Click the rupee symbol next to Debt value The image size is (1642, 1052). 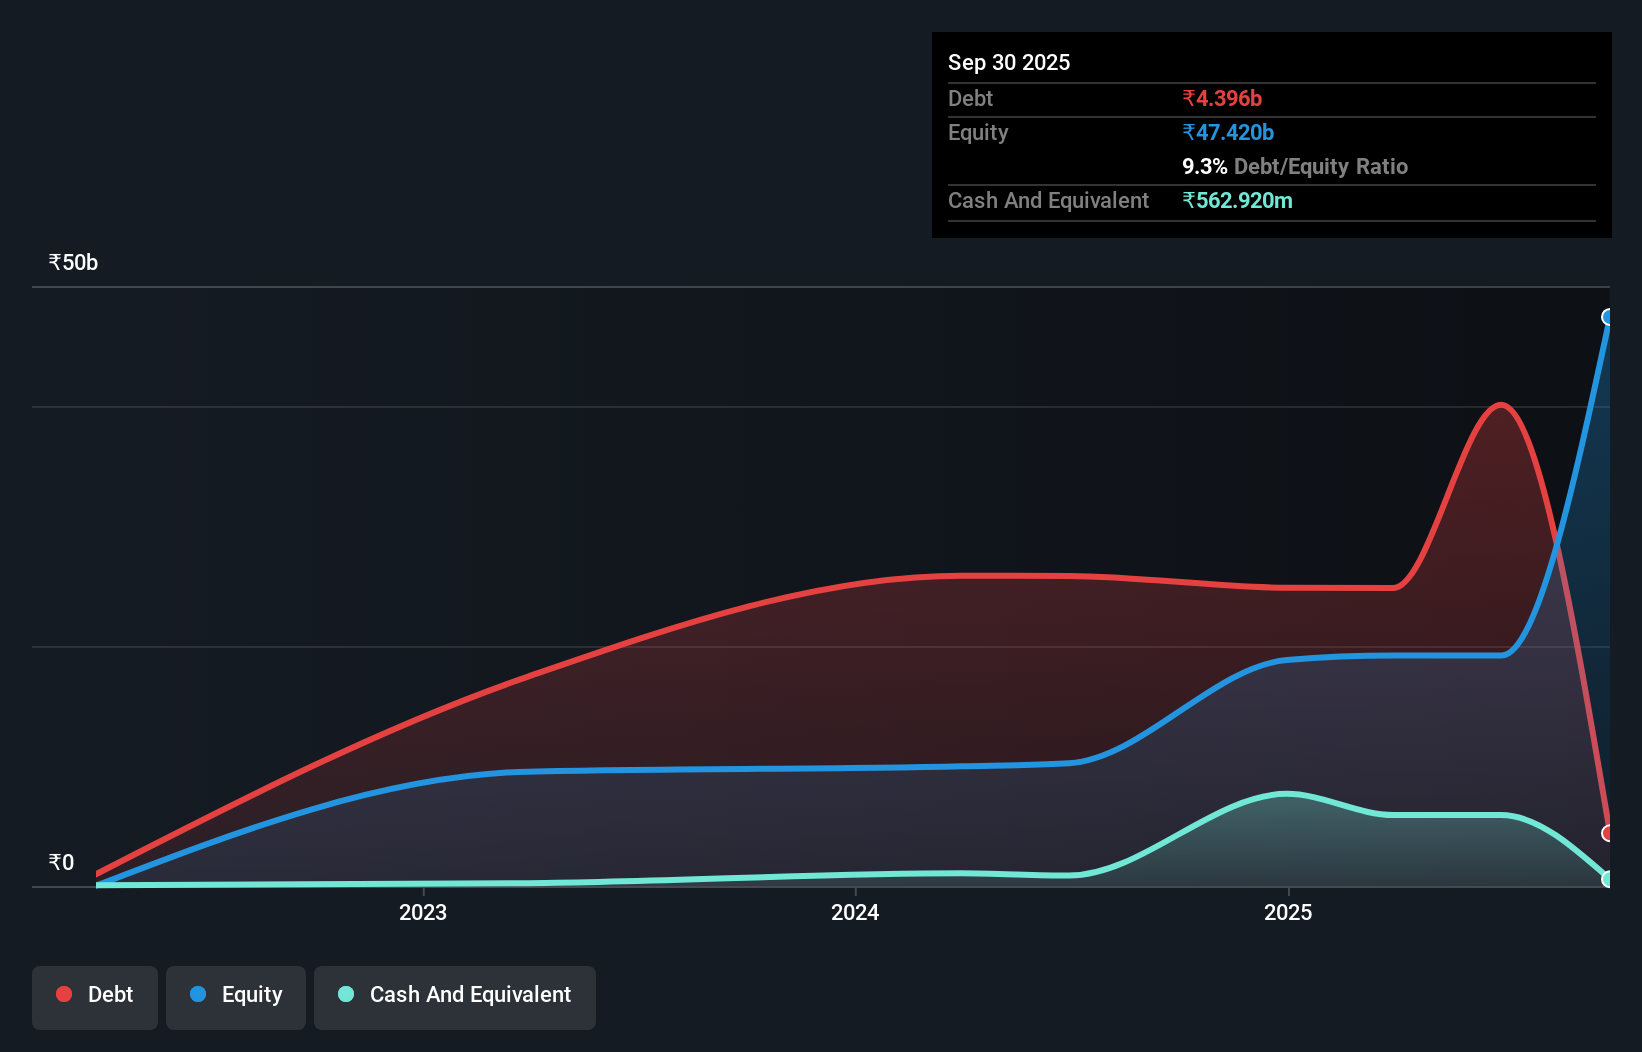pos(1189,98)
